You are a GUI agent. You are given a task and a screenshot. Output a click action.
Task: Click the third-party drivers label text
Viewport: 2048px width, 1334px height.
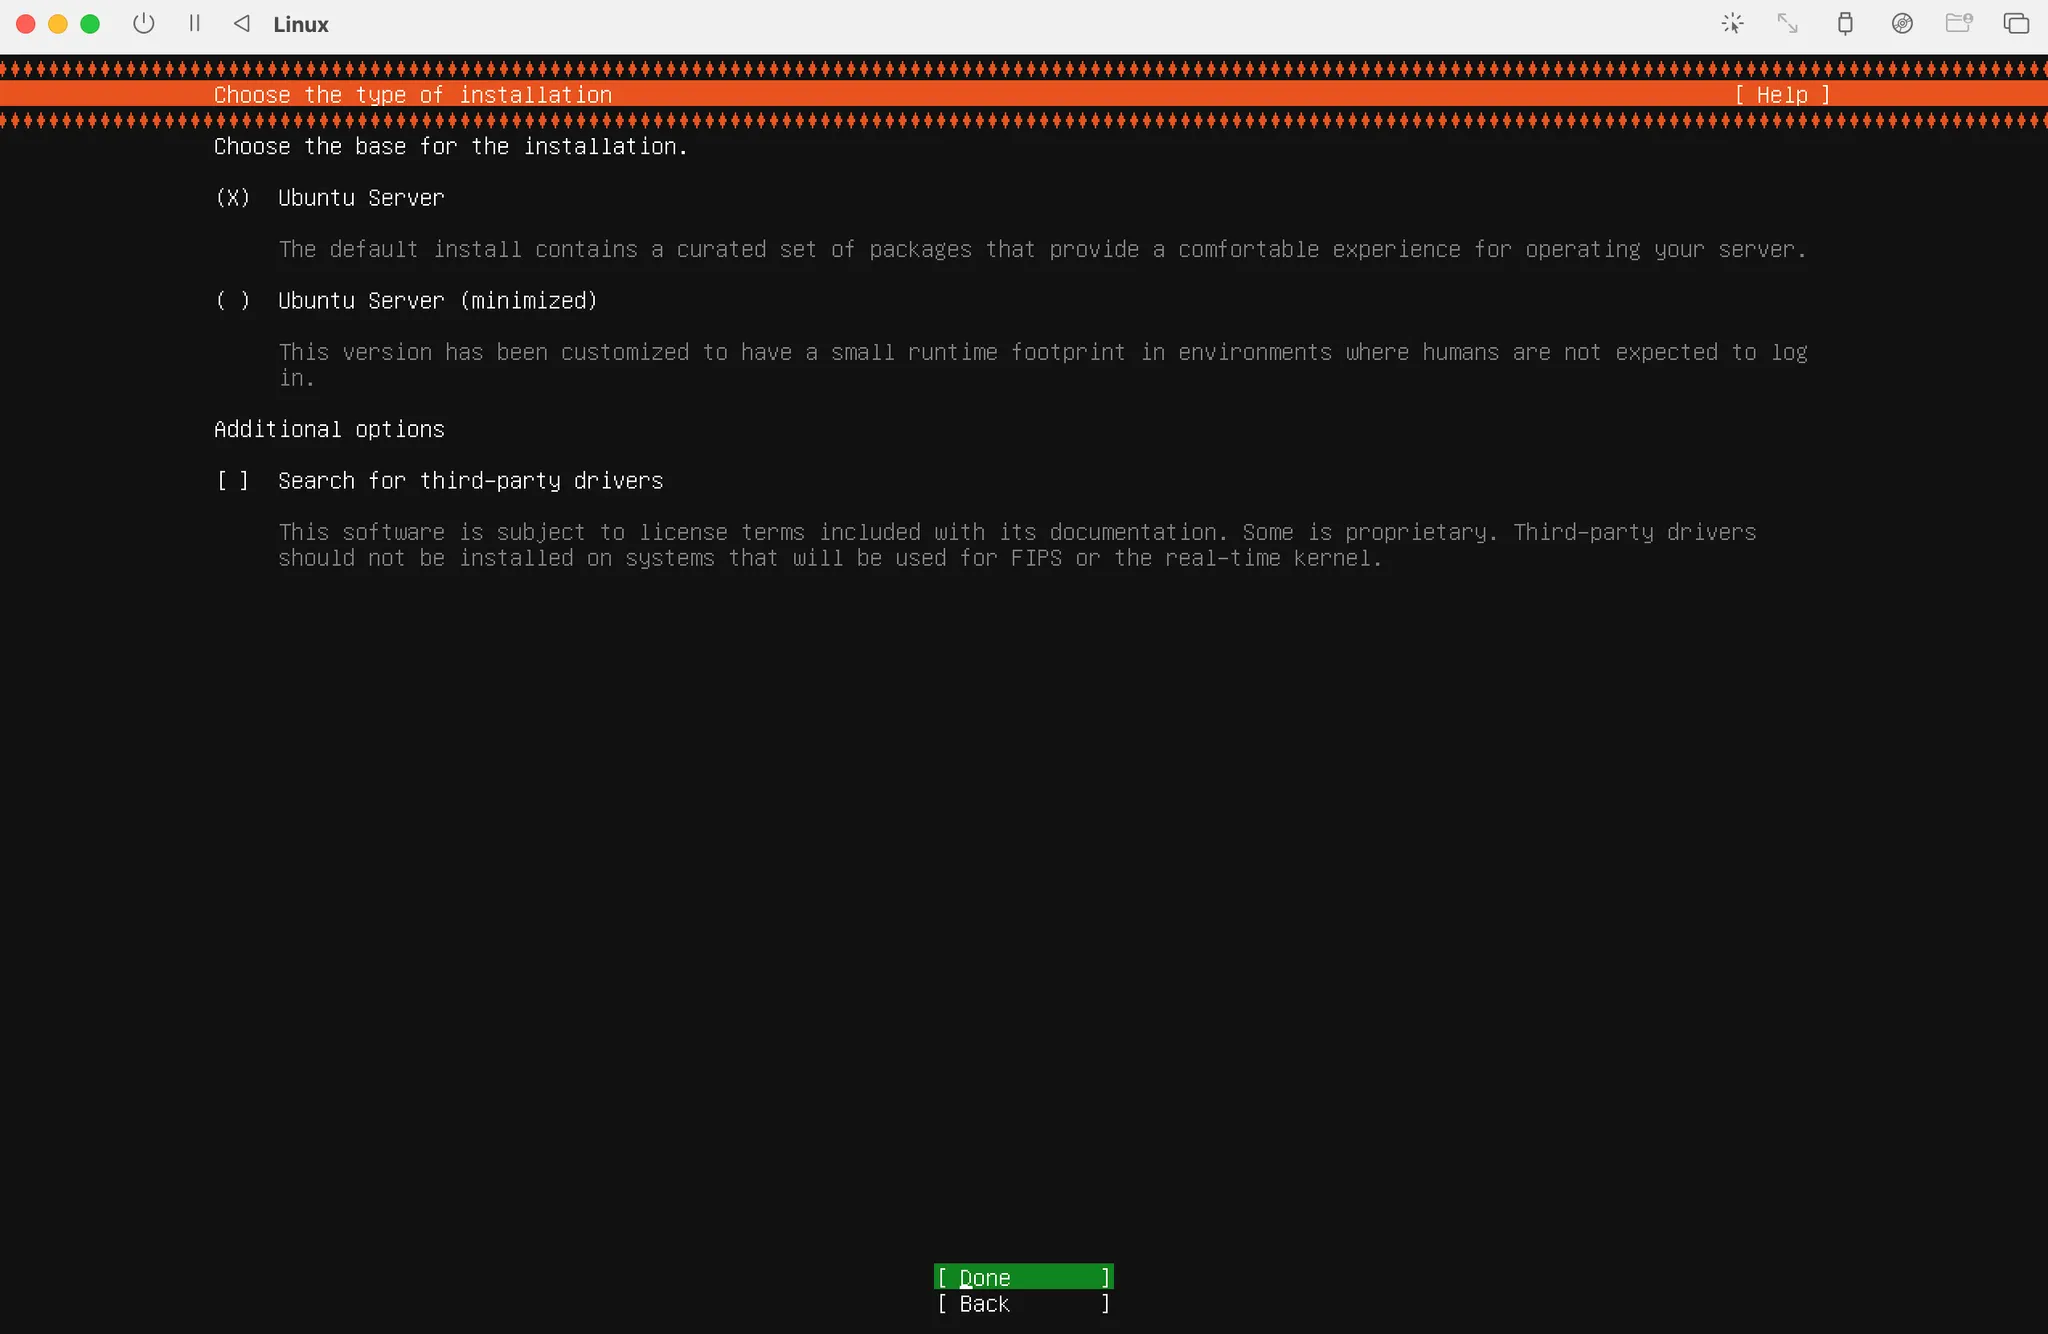pos(470,481)
